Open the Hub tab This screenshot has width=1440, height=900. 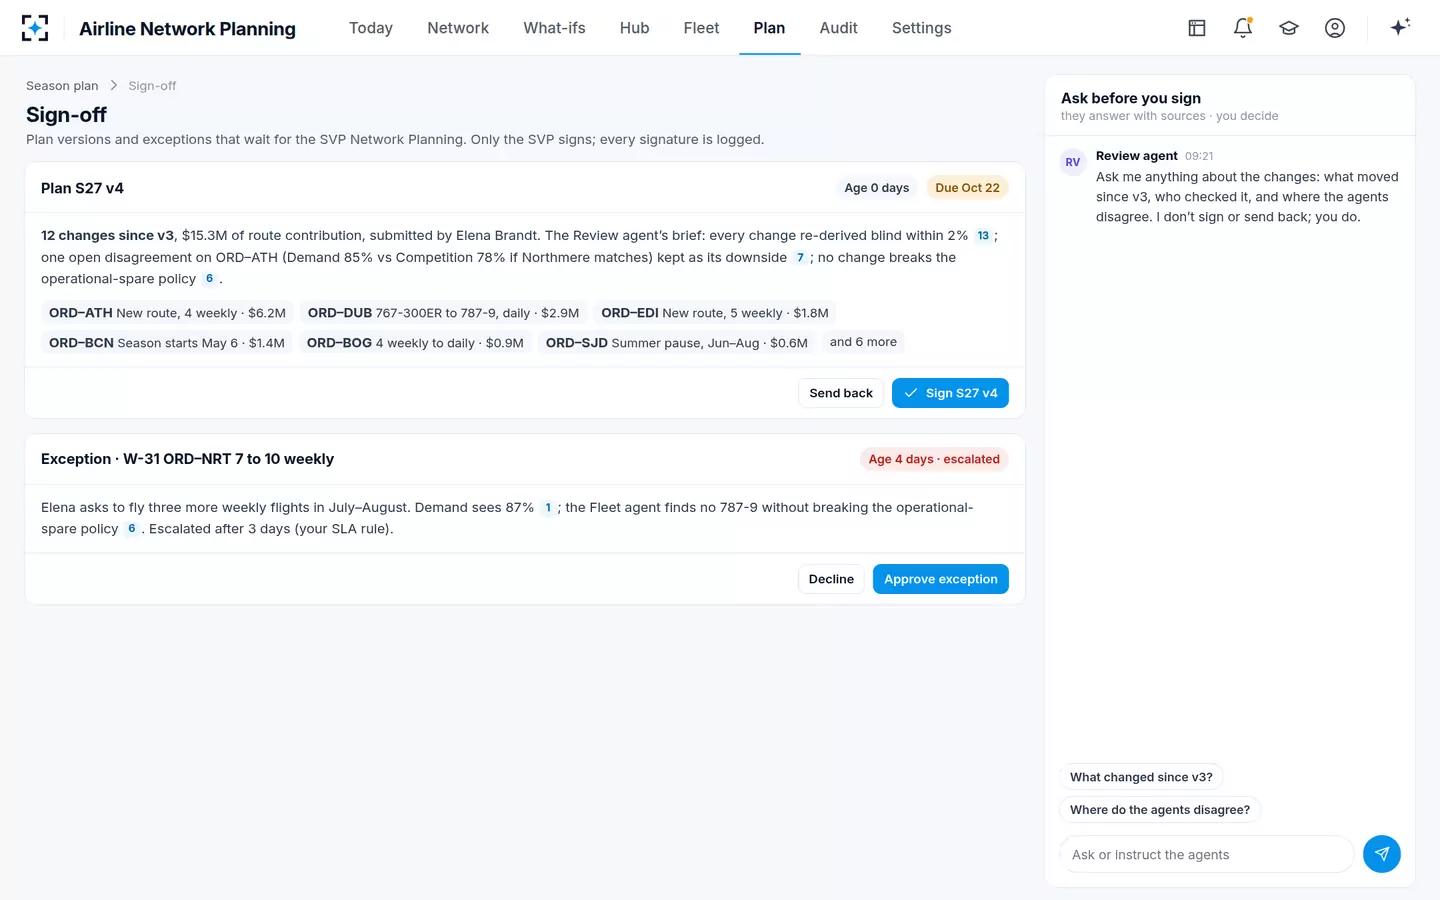point(635,28)
